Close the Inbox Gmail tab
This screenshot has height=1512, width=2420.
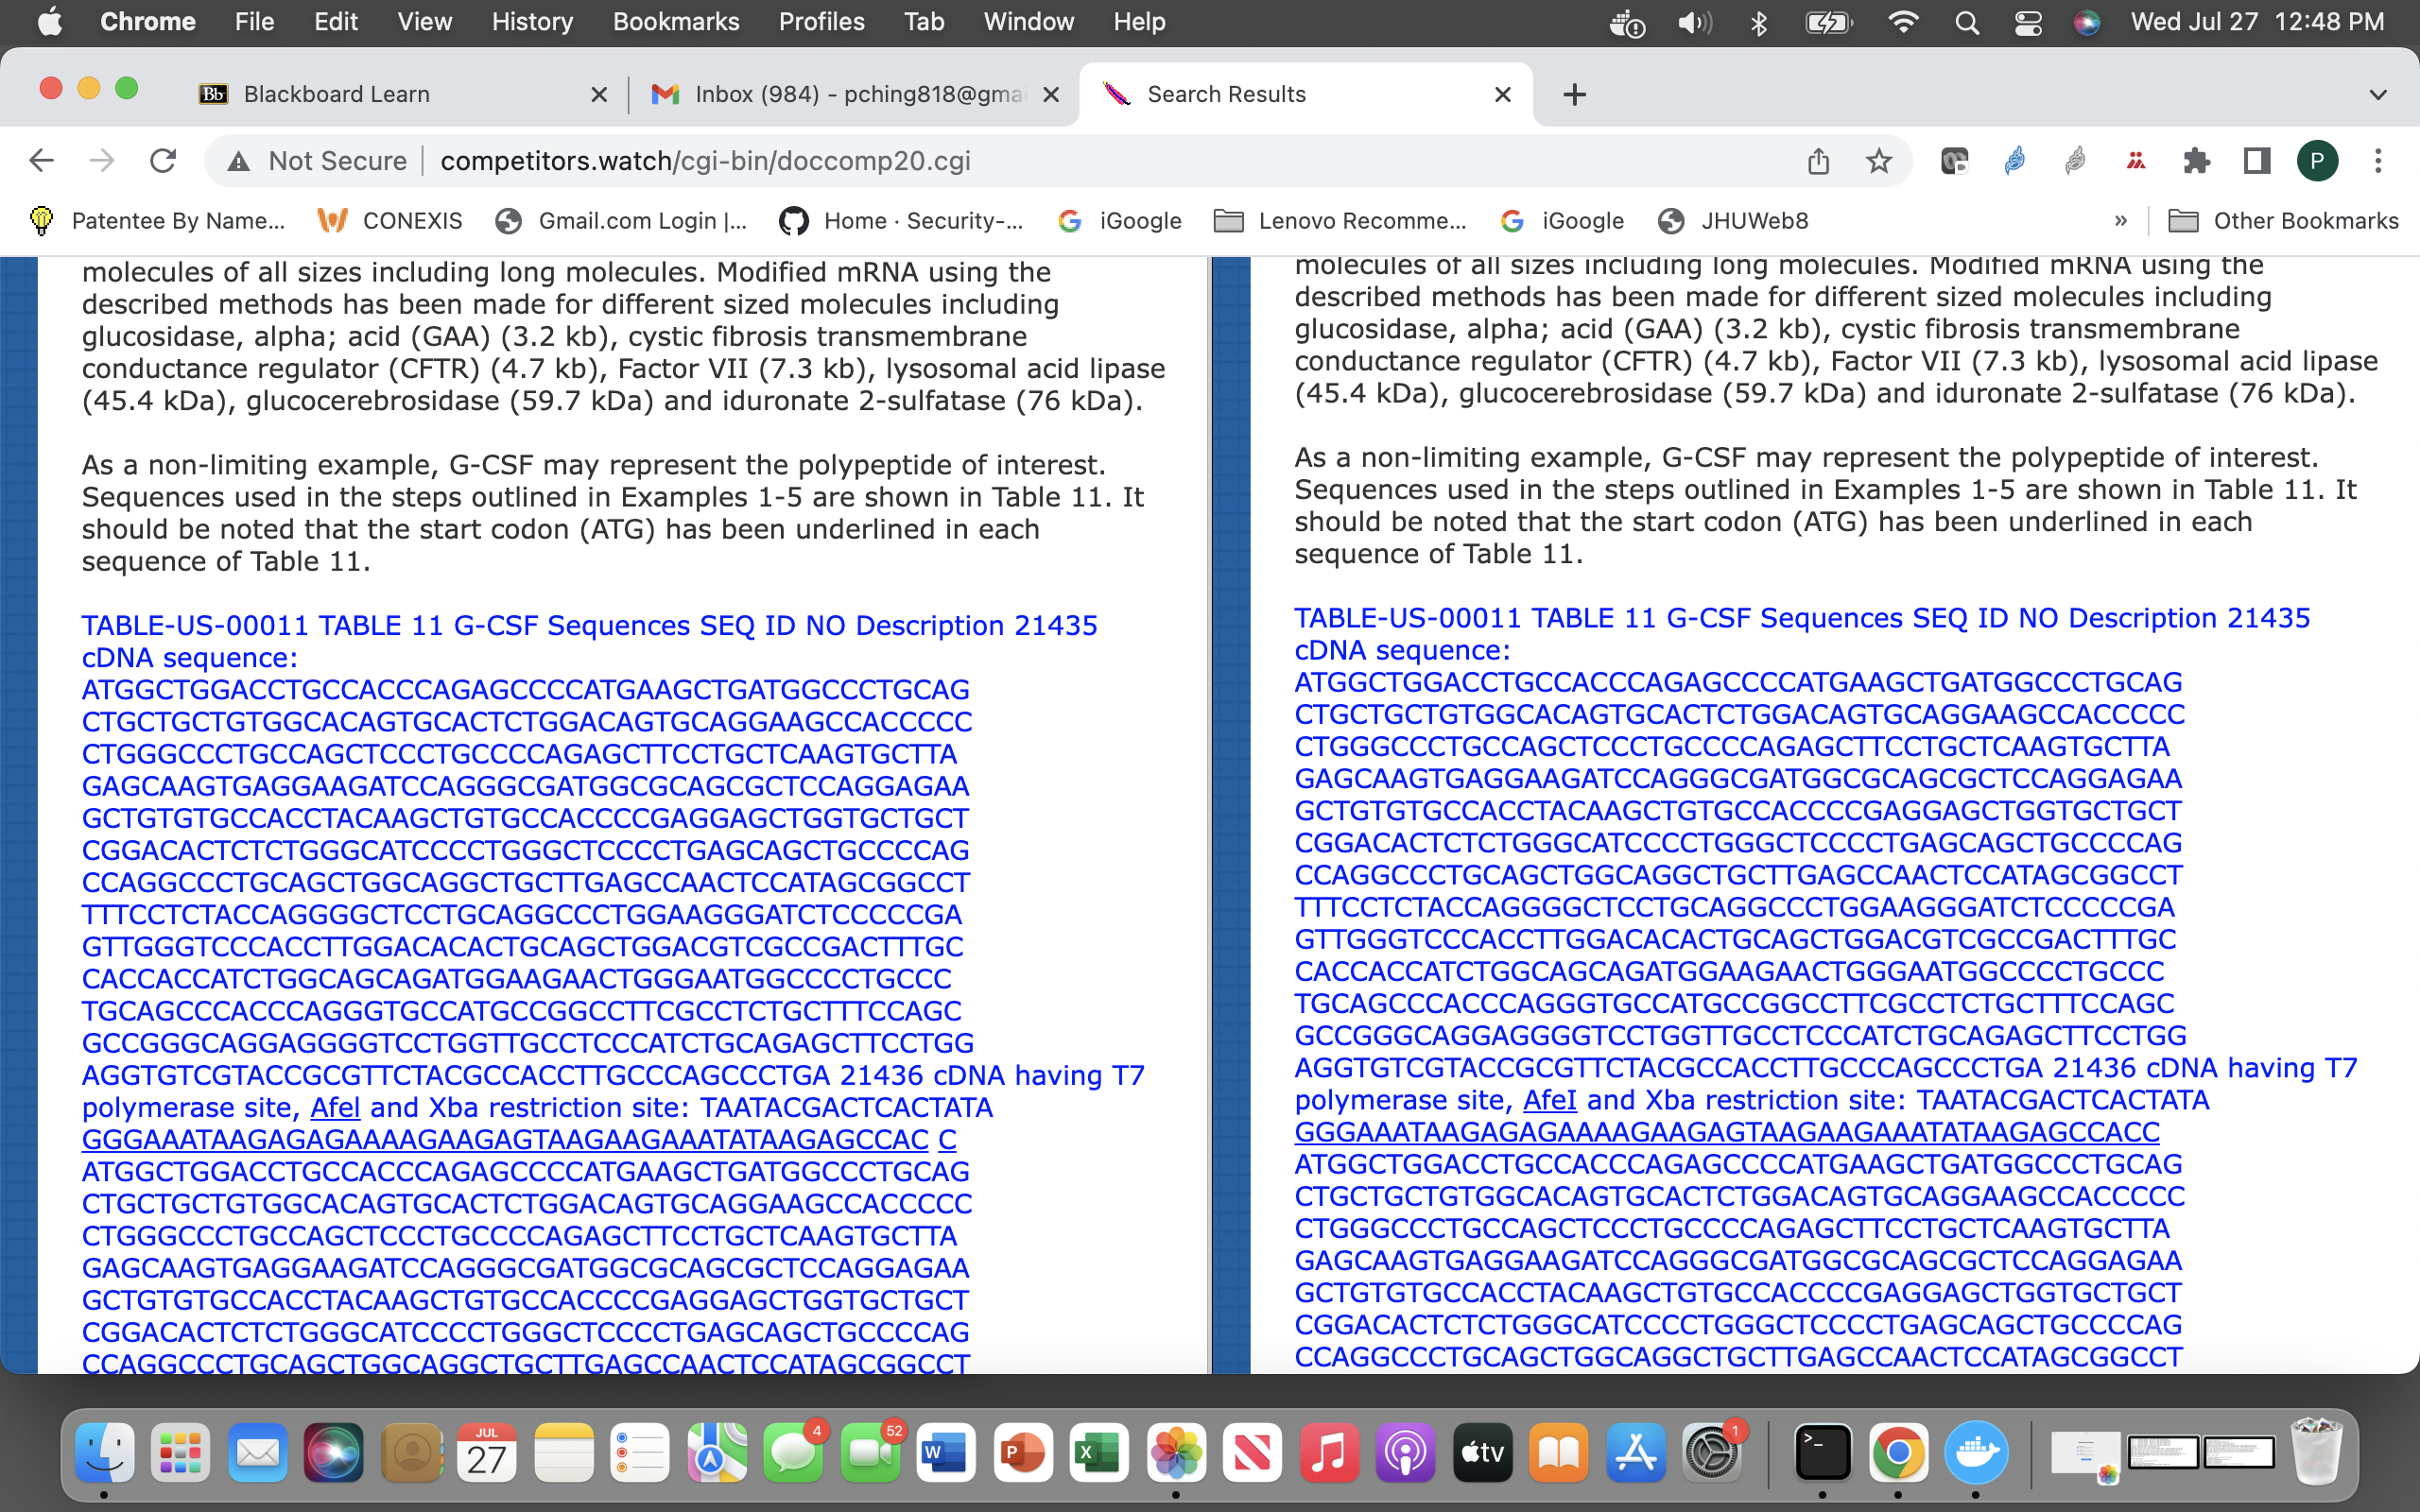(1050, 94)
